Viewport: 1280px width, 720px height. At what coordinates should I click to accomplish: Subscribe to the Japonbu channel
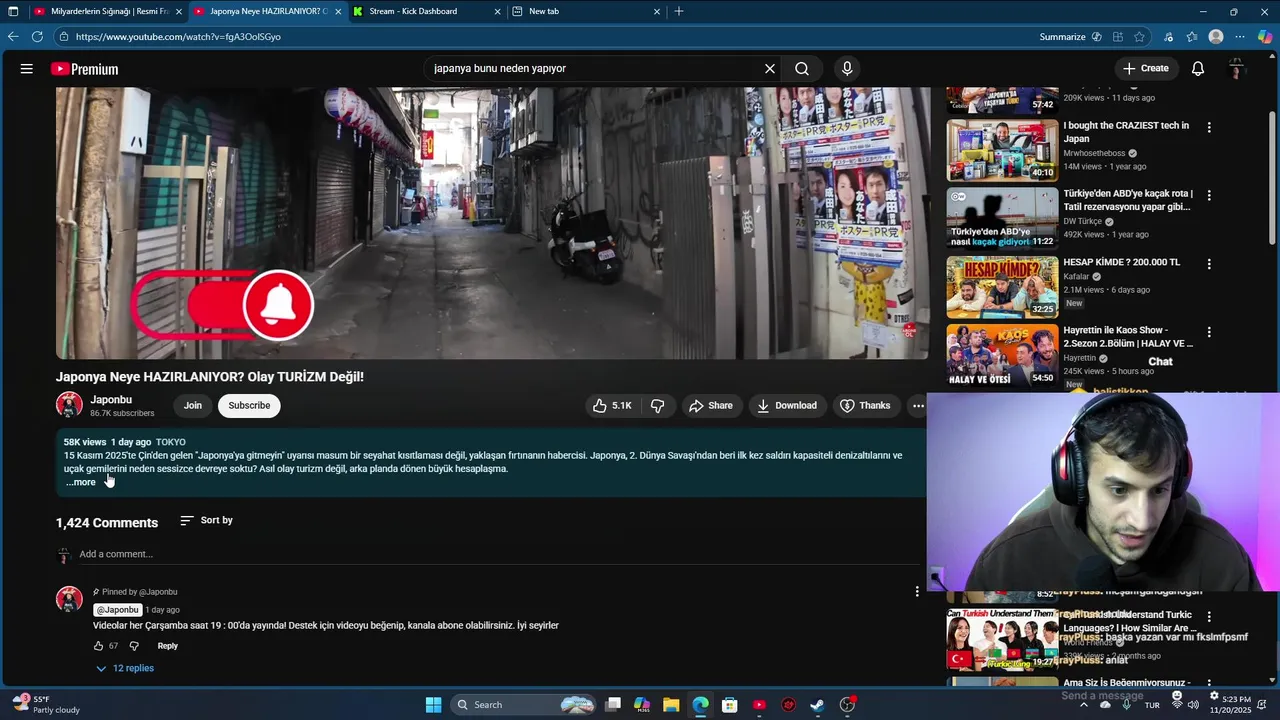click(x=249, y=405)
